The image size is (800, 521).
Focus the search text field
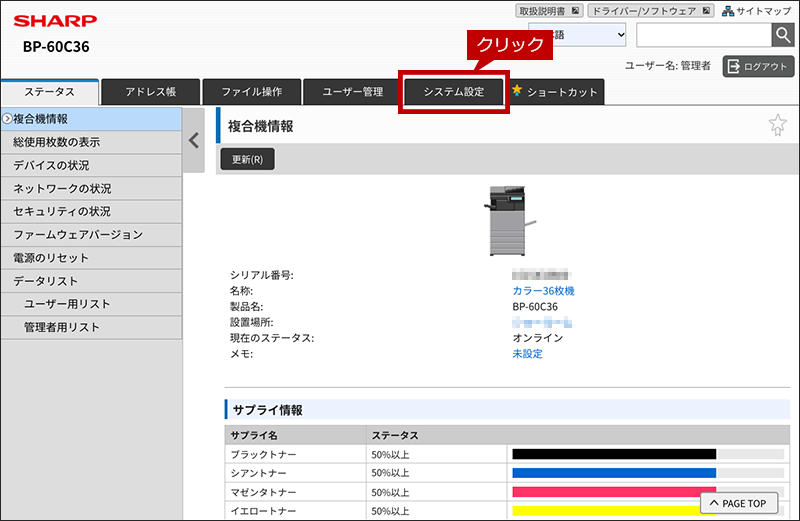coord(704,35)
